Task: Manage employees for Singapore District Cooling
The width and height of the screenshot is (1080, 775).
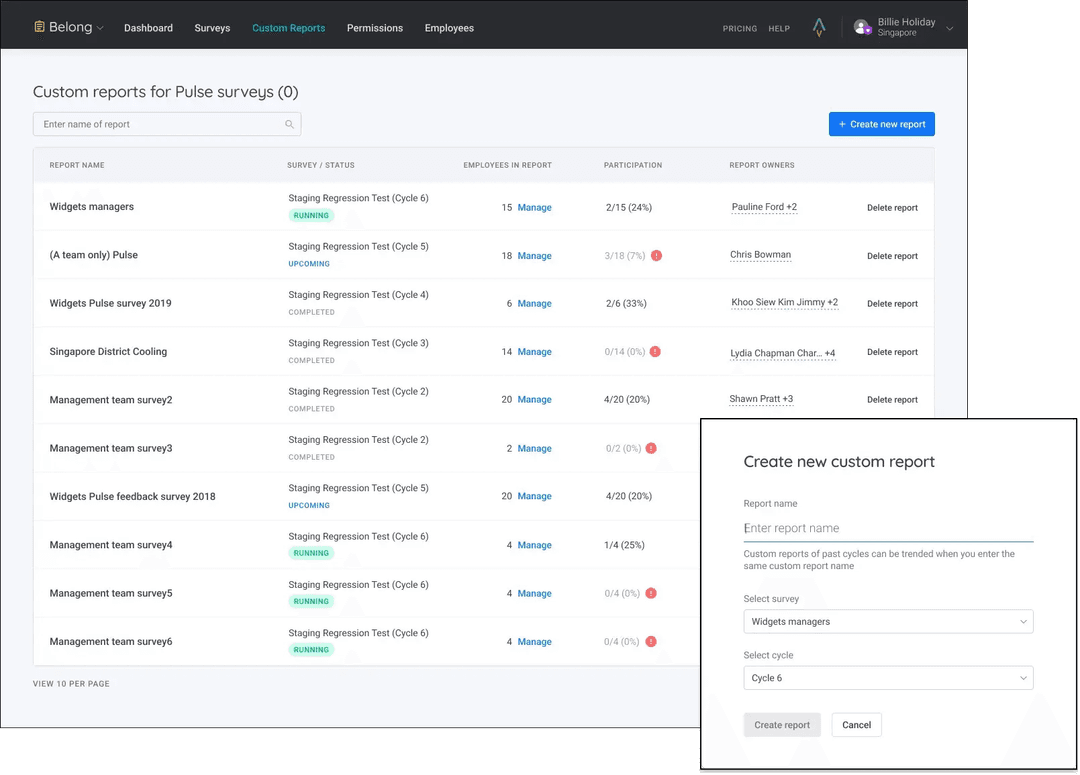Action: [534, 351]
